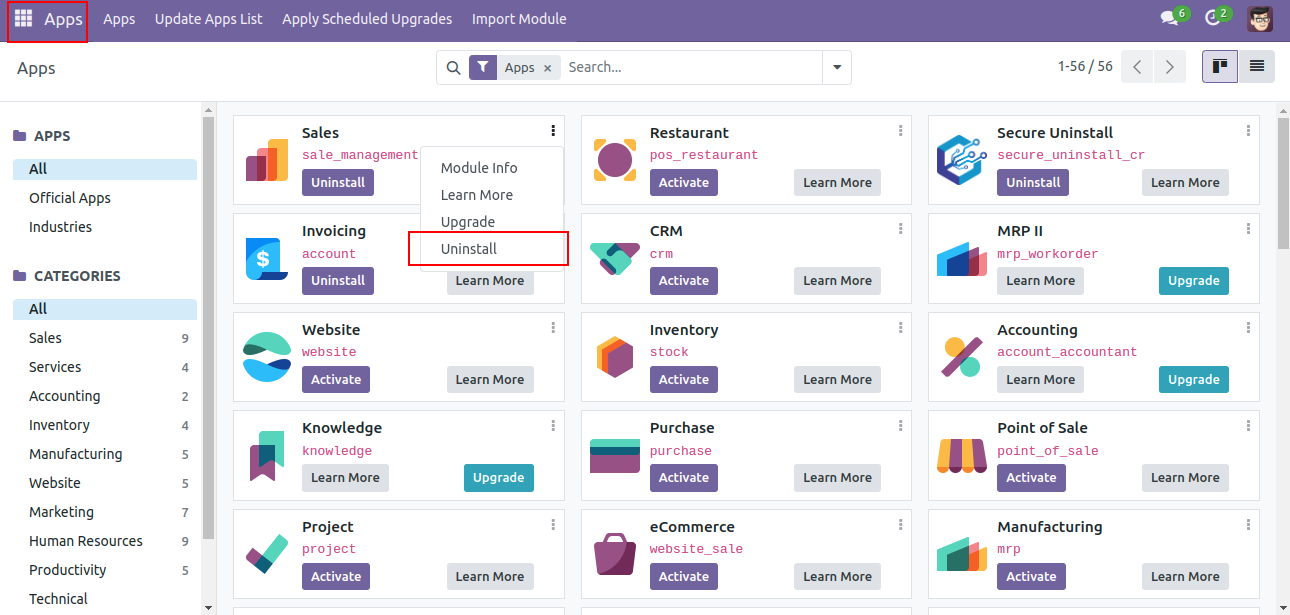Click the eCommerce app icon

tap(614, 554)
